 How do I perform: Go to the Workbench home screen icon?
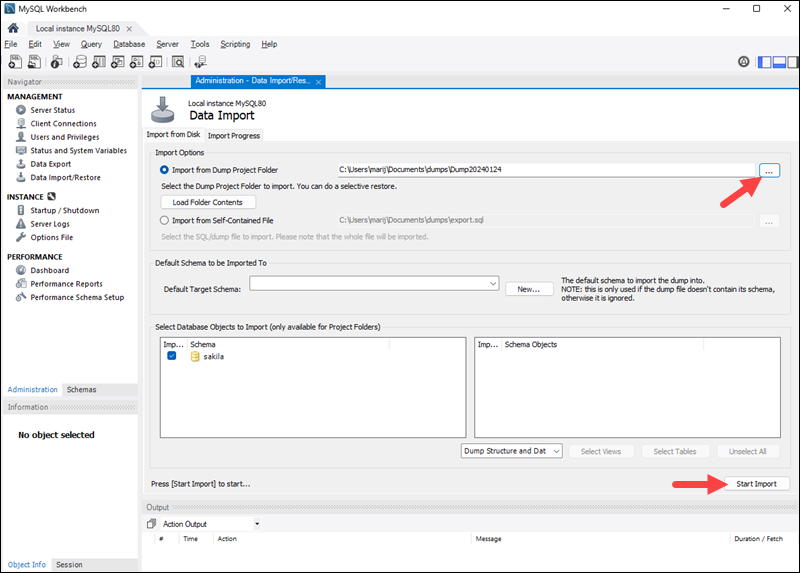(13, 28)
